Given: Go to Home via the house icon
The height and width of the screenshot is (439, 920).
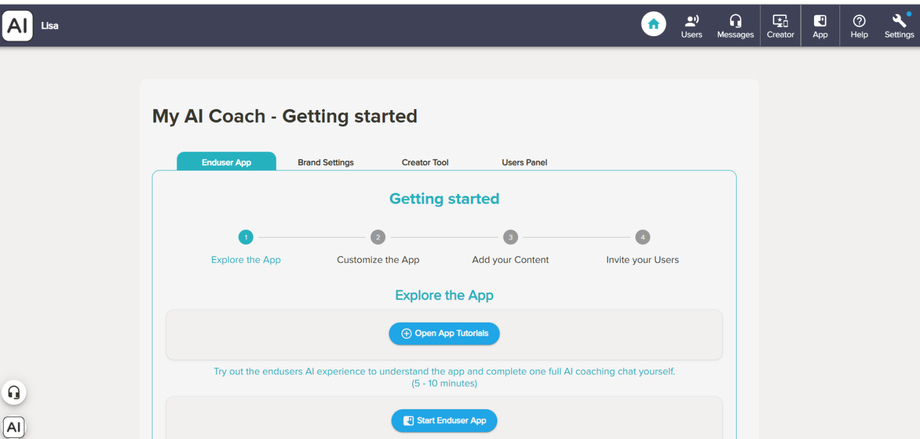Looking at the screenshot, I should point(653,25).
